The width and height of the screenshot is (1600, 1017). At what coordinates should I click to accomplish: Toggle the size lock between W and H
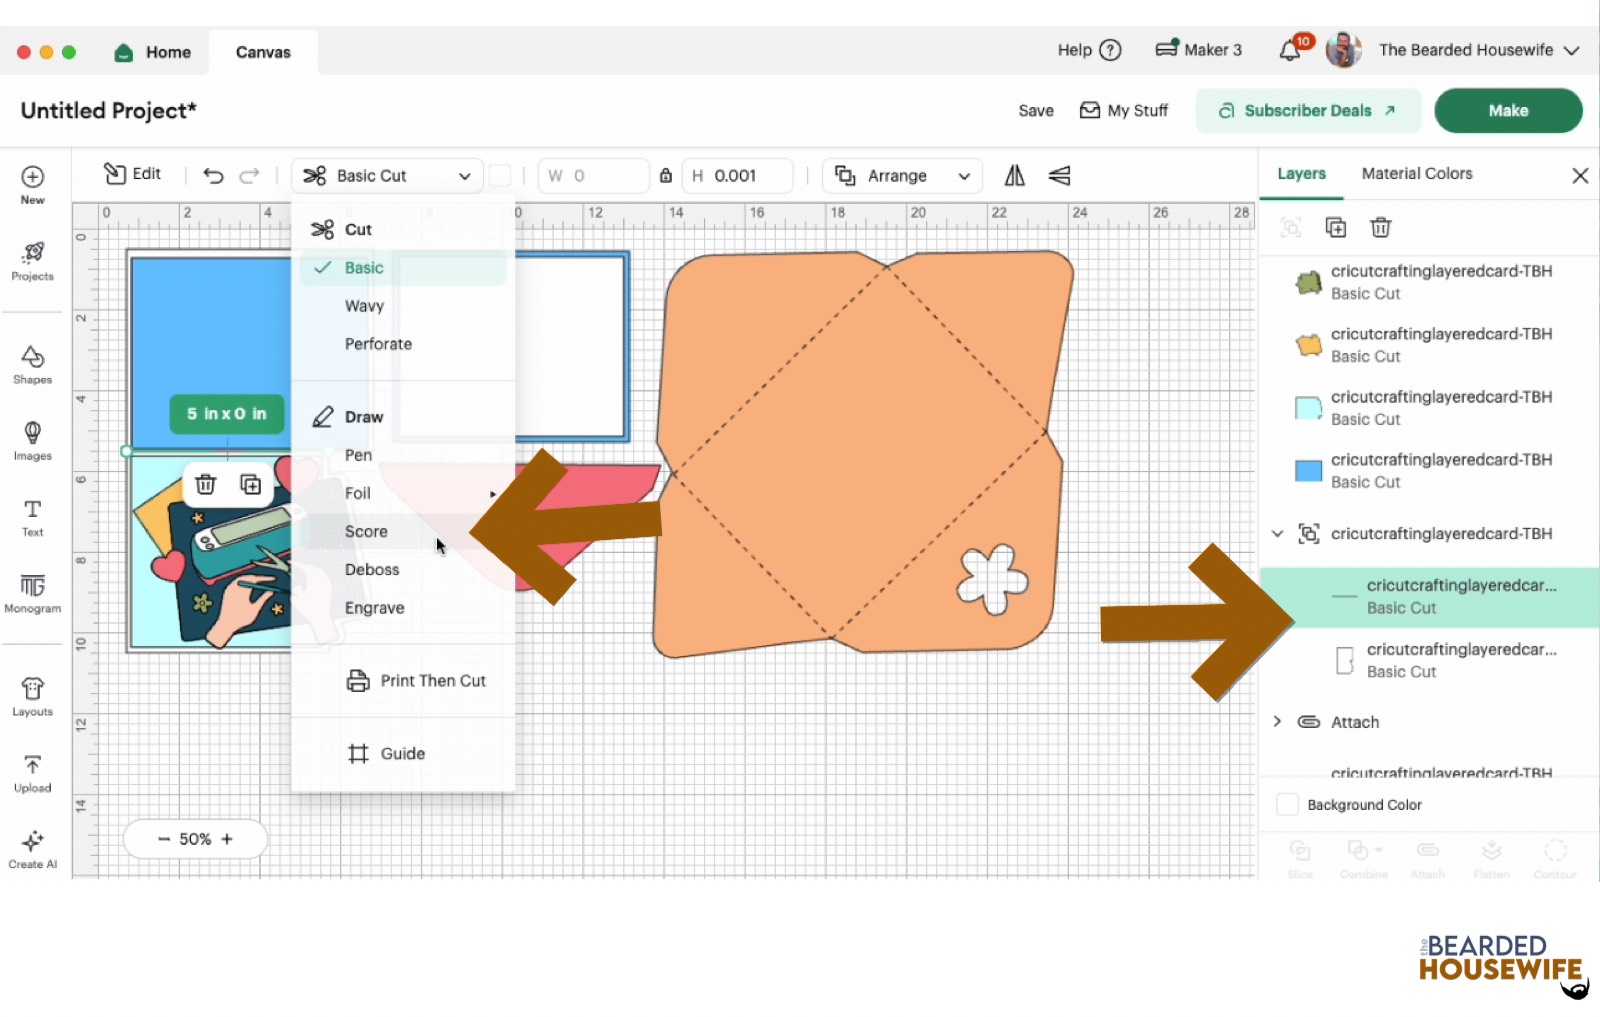tap(665, 176)
